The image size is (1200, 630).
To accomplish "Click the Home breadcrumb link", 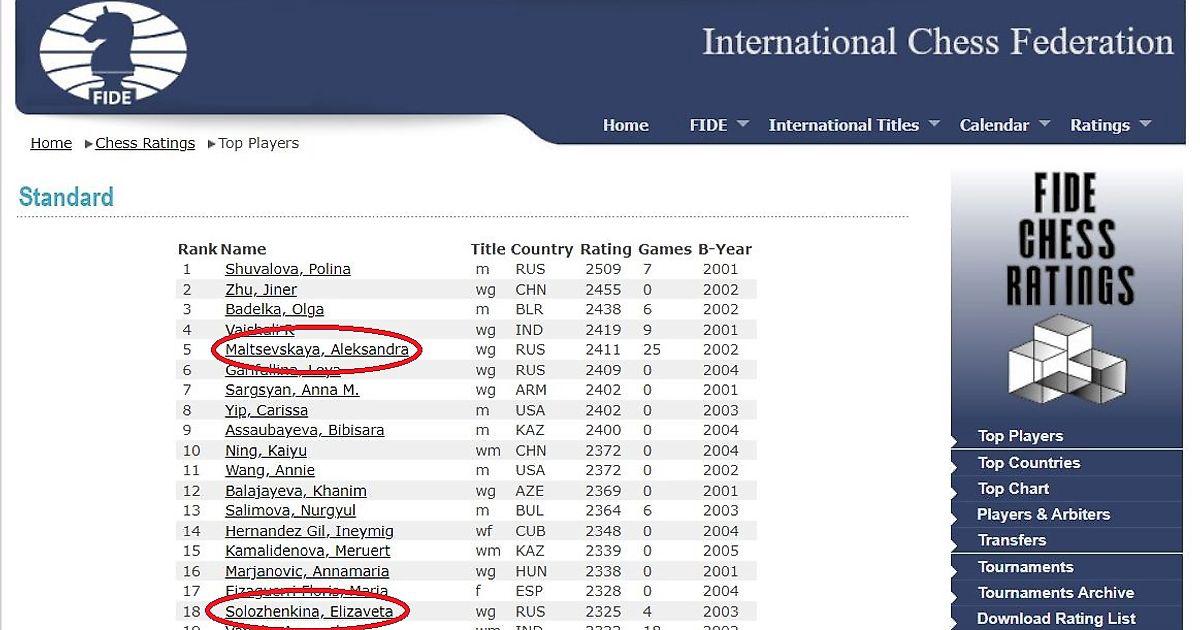I will pos(51,143).
